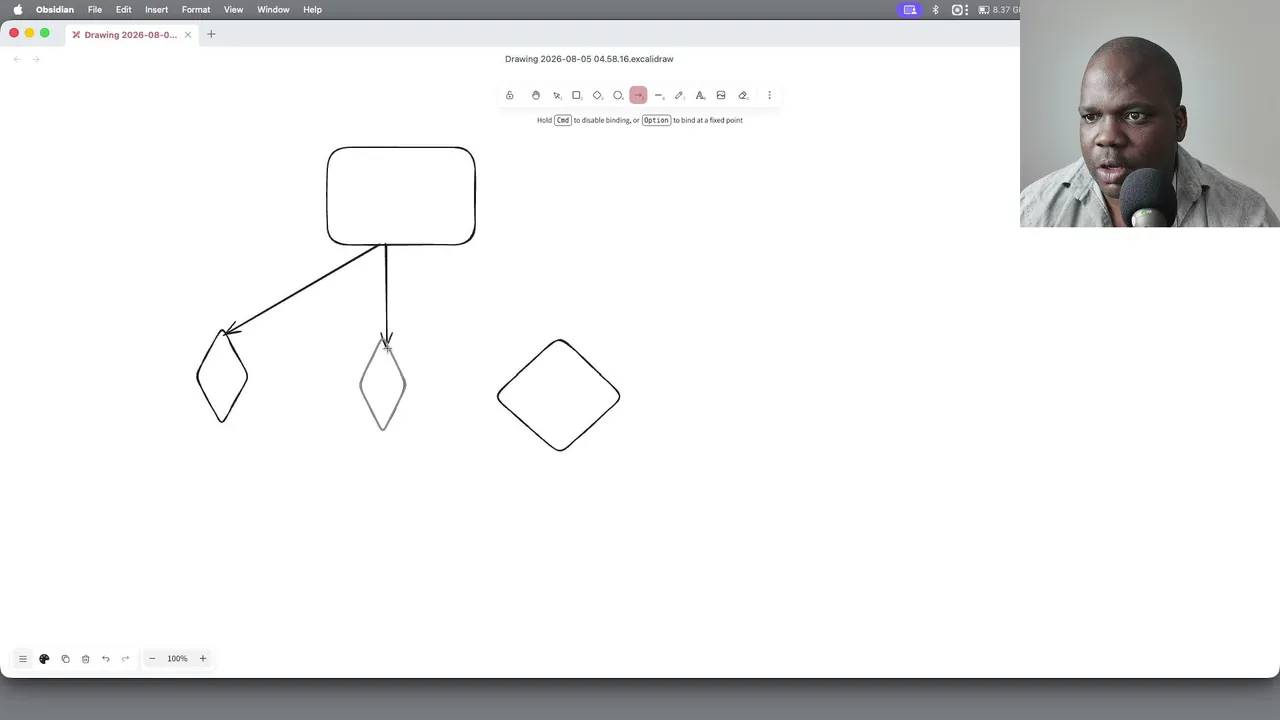Reset zoom via the 100% label
The height and width of the screenshot is (720, 1280).
pyautogui.click(x=177, y=658)
